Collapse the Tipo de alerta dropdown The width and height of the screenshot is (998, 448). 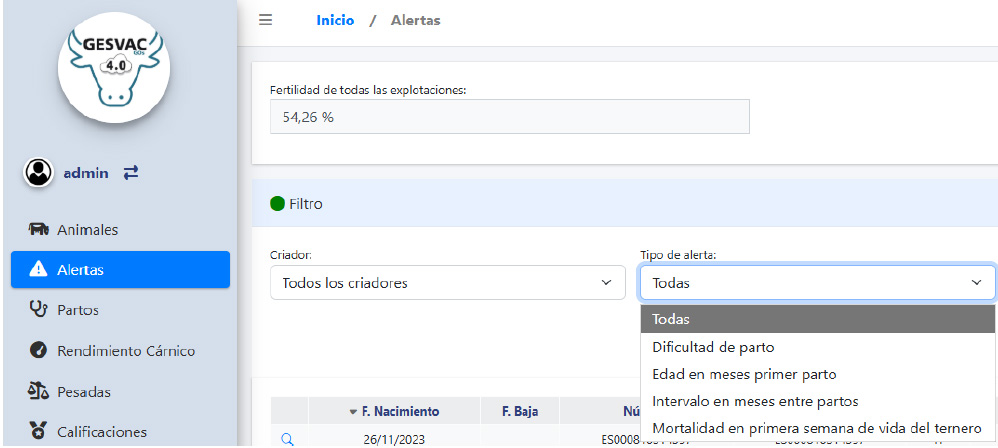817,283
